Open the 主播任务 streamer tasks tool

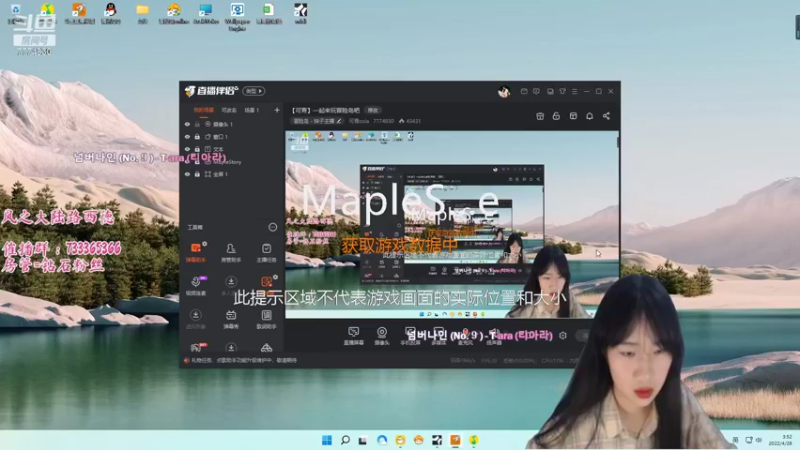pos(266,253)
